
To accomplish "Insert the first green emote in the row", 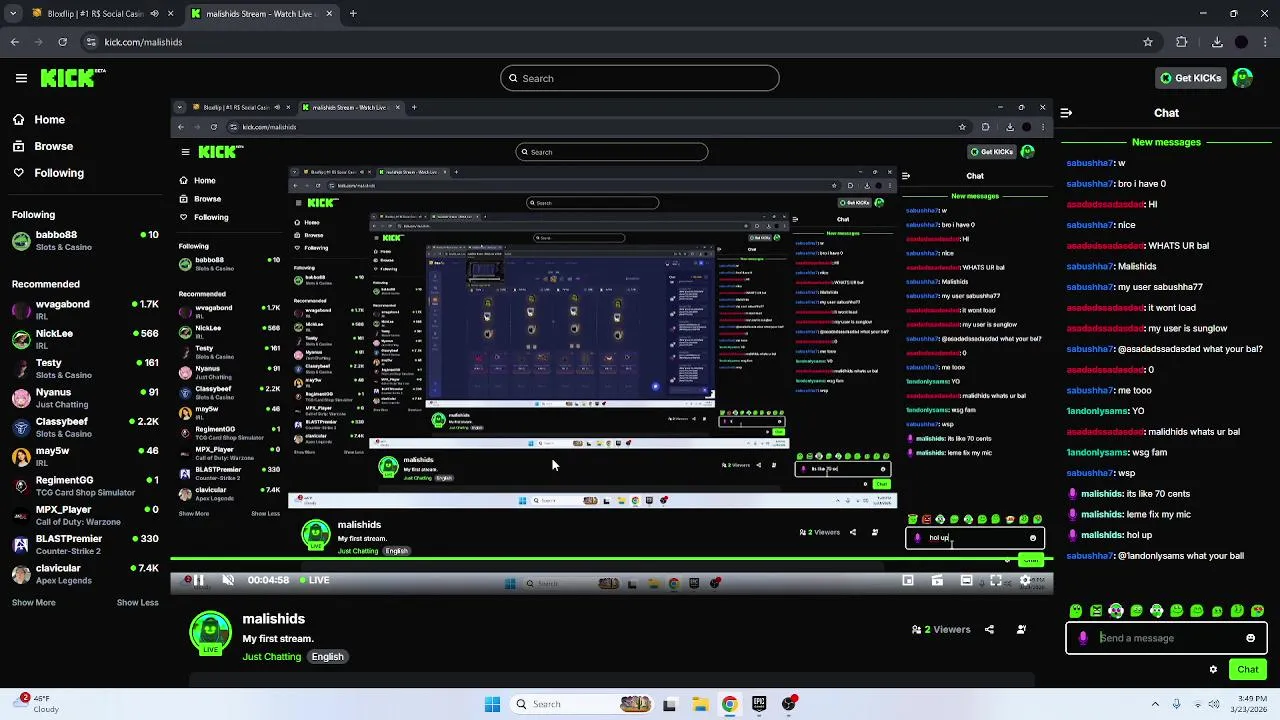I will click(x=1076, y=611).
